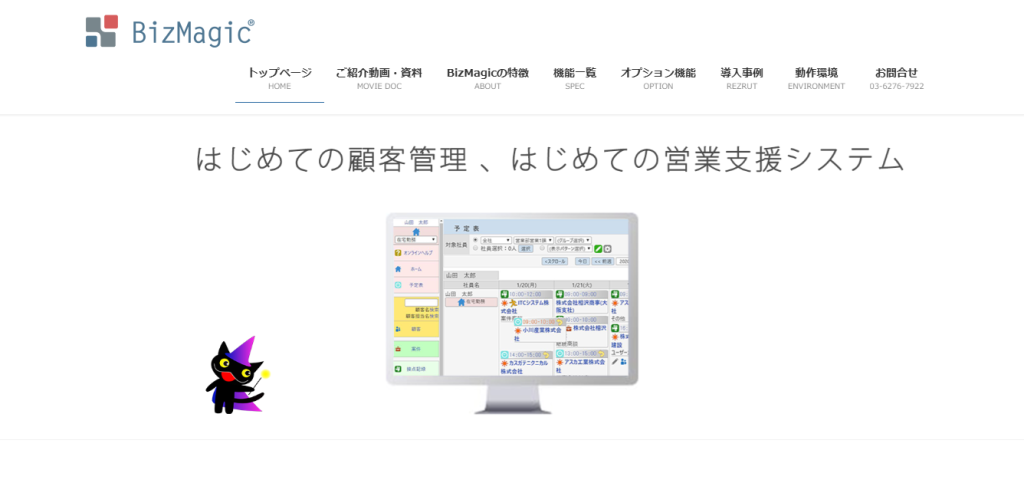The image size is (1024, 483).
Task: Open the 機能一覧 SPEC menu item
Action: pos(575,78)
